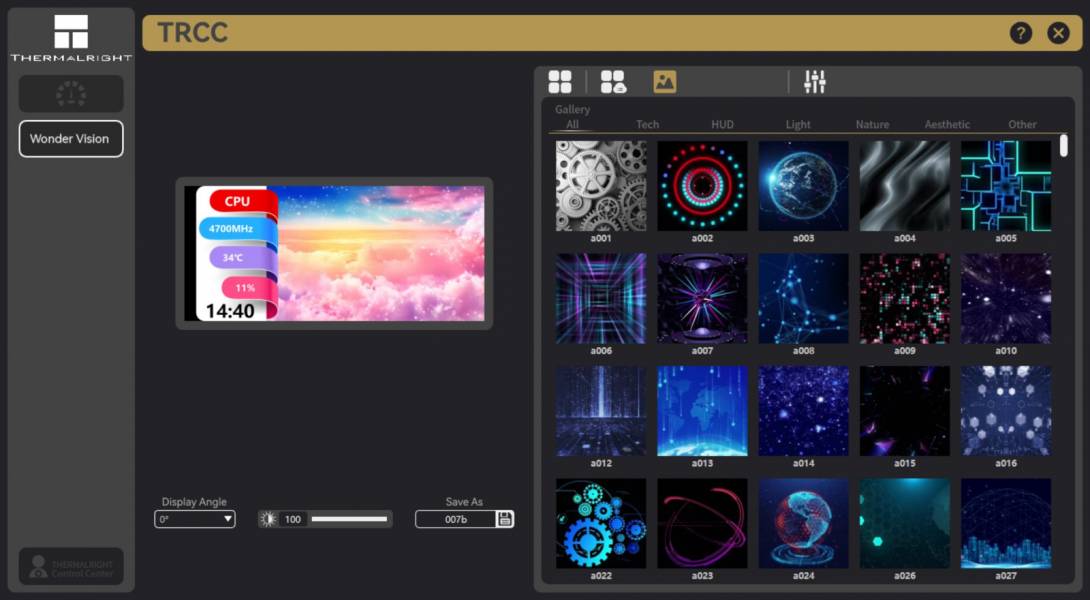Image resolution: width=1090 pixels, height=600 pixels.
Task: Switch to the HUD gallery tab
Action: coord(722,125)
